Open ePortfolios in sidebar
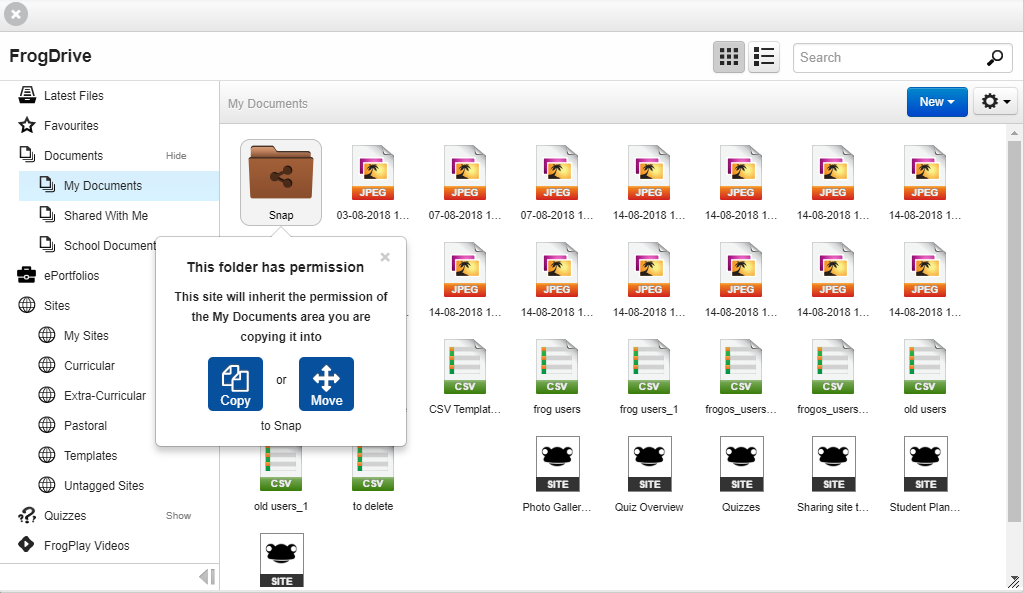 click(71, 276)
